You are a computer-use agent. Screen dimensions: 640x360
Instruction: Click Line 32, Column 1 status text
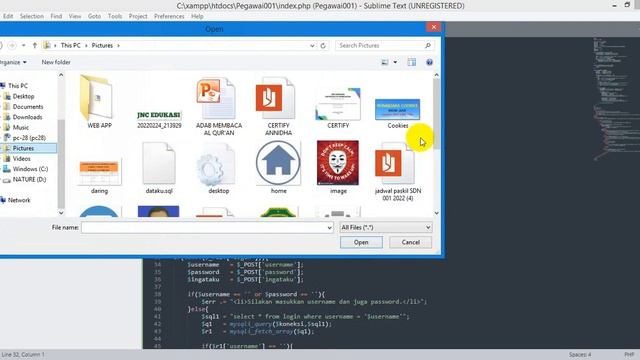(23, 355)
